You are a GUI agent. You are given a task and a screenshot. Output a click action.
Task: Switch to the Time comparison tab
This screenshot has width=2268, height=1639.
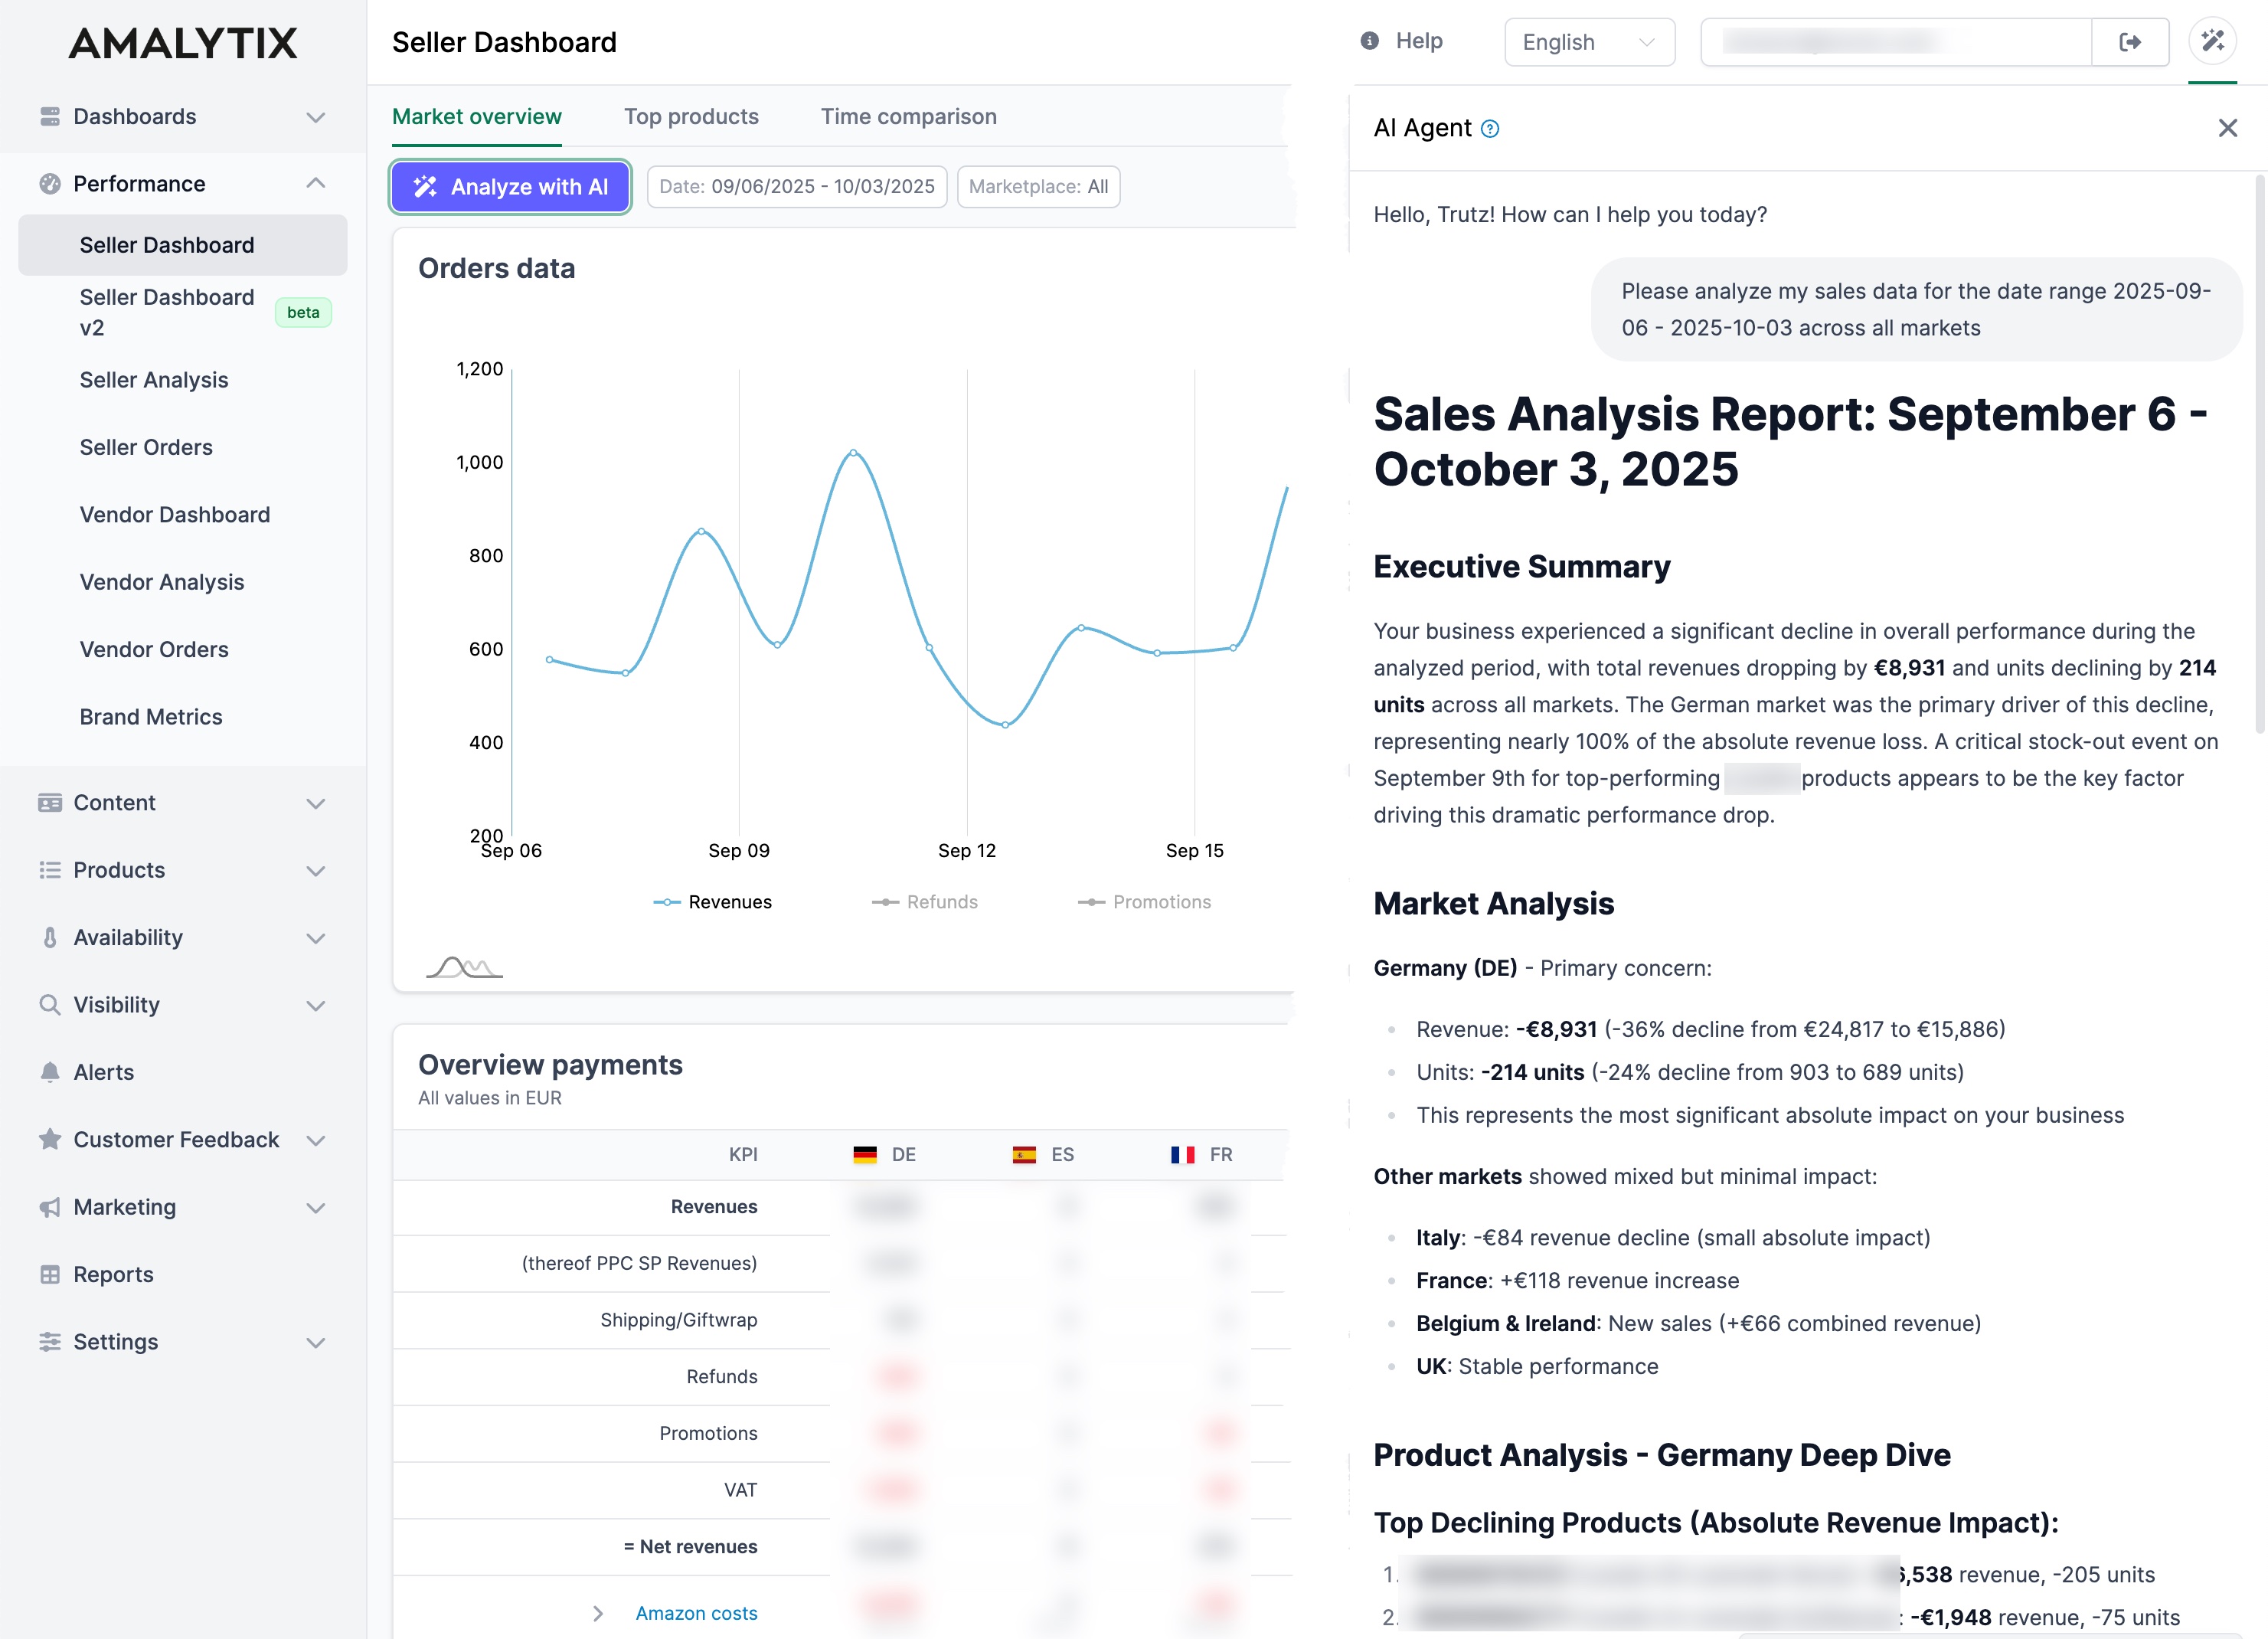(x=908, y=116)
